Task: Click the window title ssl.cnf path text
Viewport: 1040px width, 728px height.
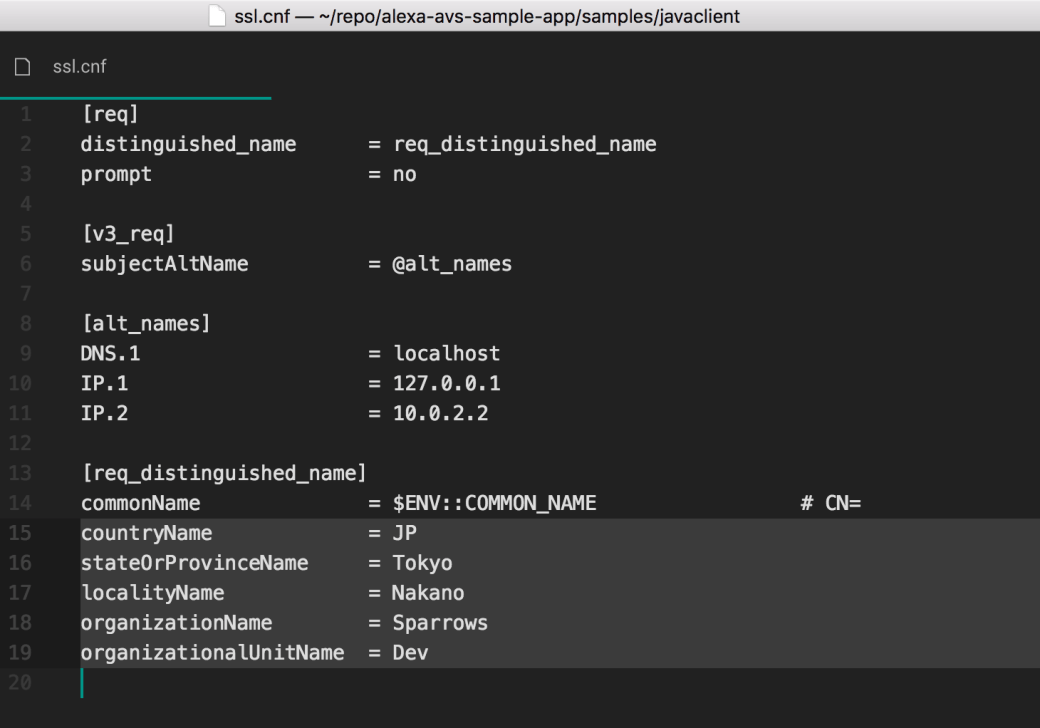Action: (x=487, y=14)
